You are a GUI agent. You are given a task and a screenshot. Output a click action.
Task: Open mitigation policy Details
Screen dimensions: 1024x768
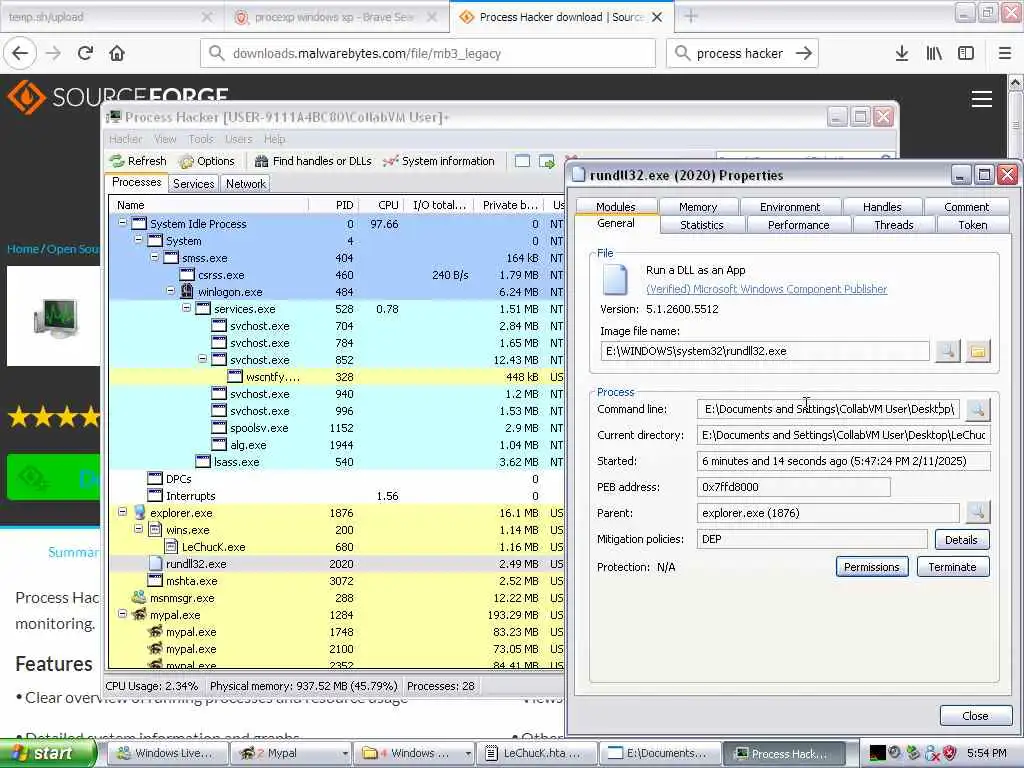[961, 539]
